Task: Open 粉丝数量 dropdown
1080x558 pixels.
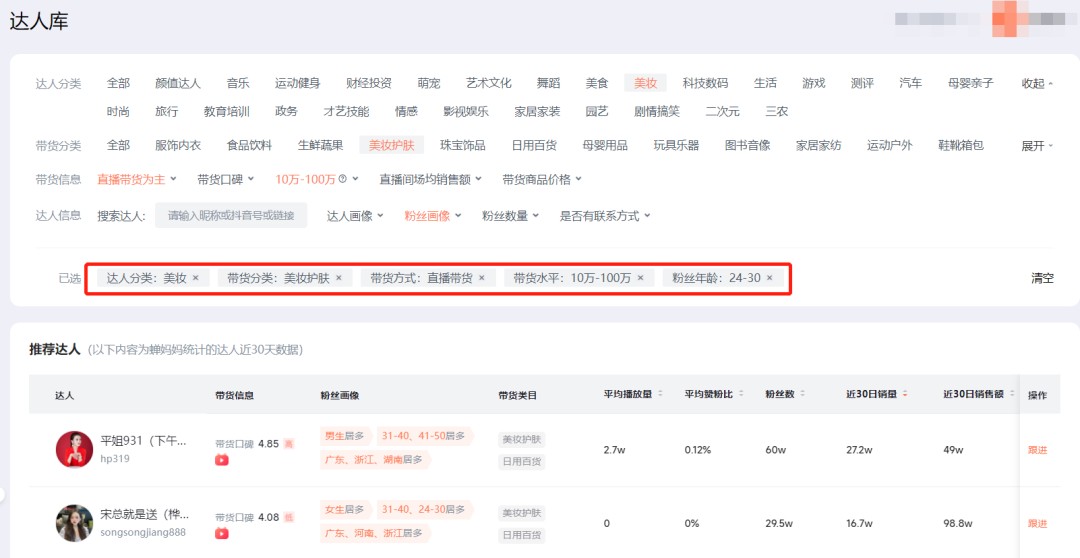Action: point(510,216)
